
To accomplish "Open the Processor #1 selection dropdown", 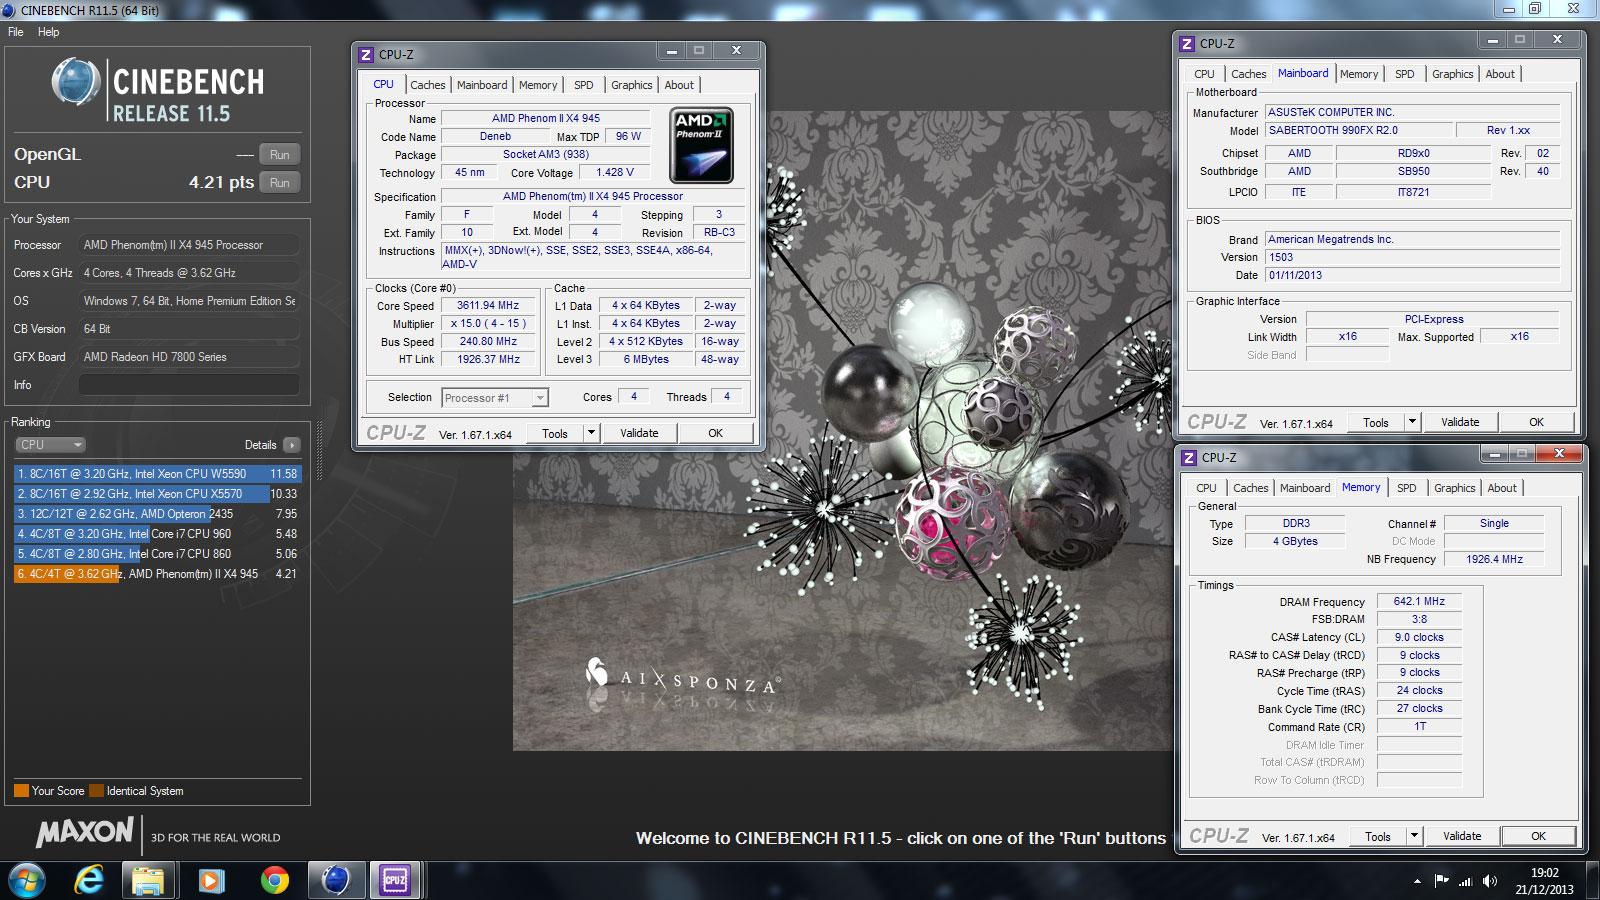I will (x=495, y=398).
